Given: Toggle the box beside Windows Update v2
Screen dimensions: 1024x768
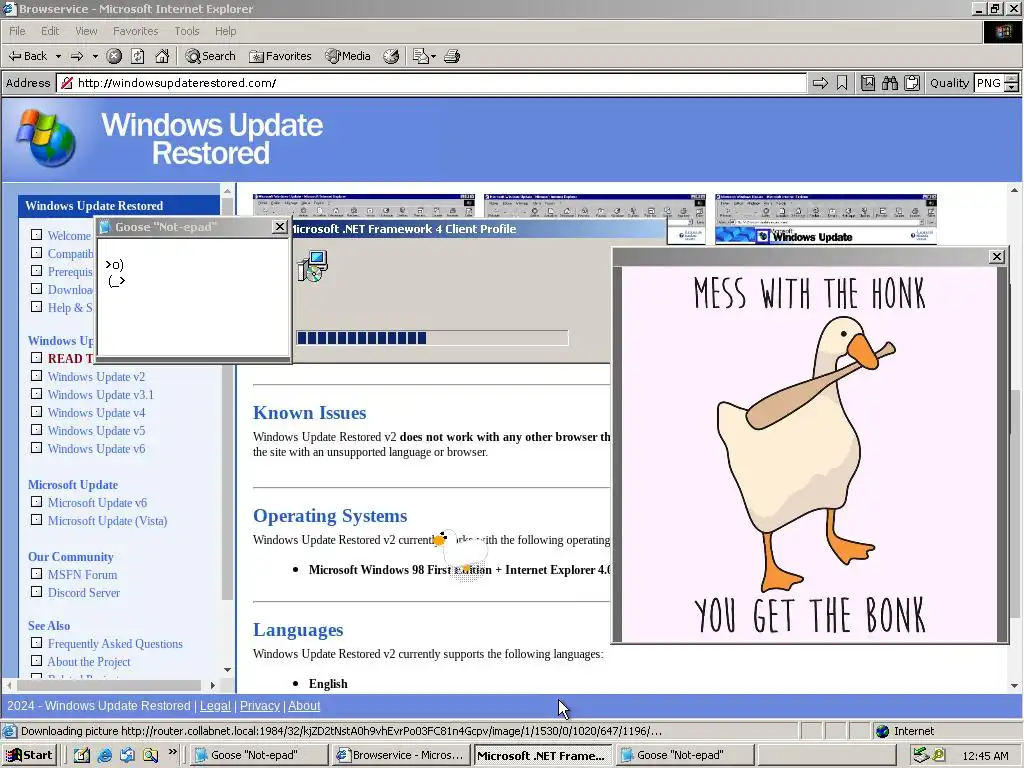Looking at the screenshot, I should 37,376.
